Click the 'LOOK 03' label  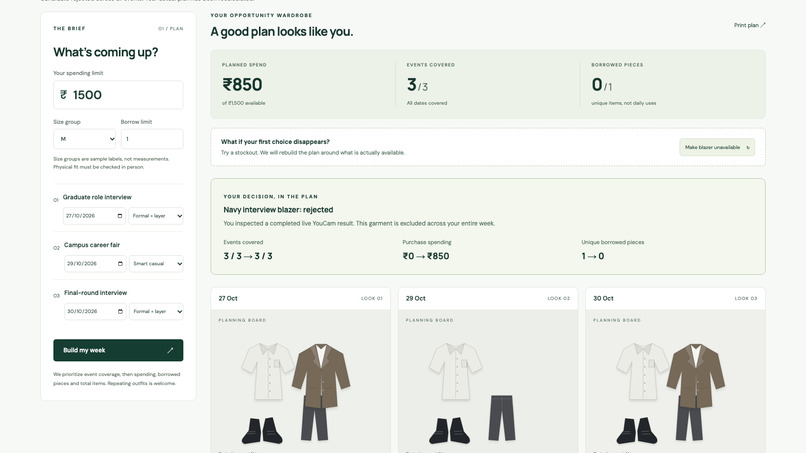[746, 298]
